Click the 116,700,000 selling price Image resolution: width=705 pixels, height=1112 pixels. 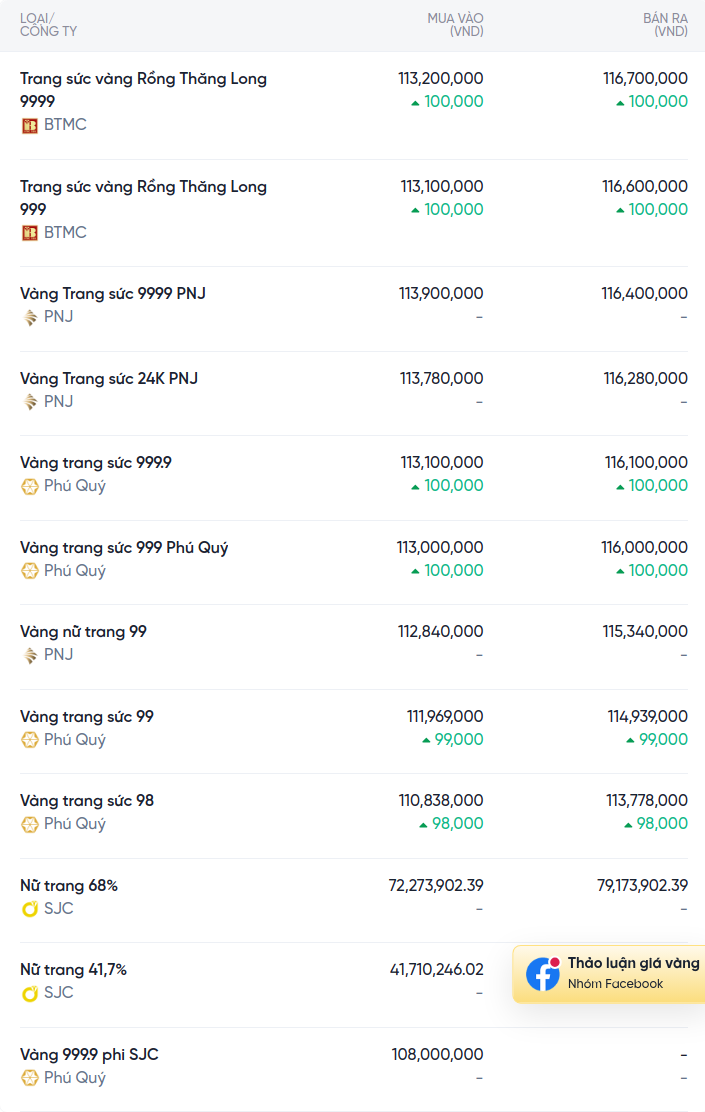[x=645, y=79]
